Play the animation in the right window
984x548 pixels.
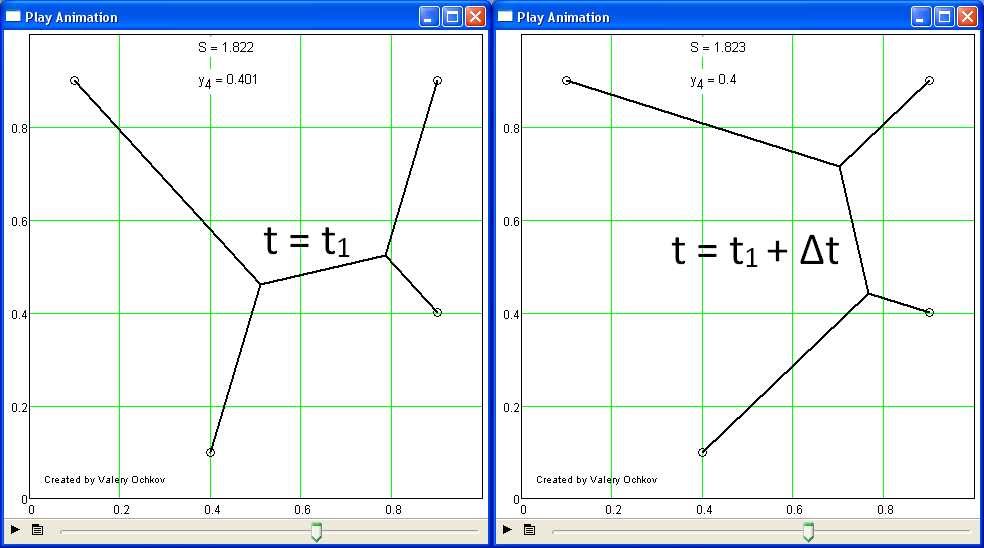[x=507, y=530]
